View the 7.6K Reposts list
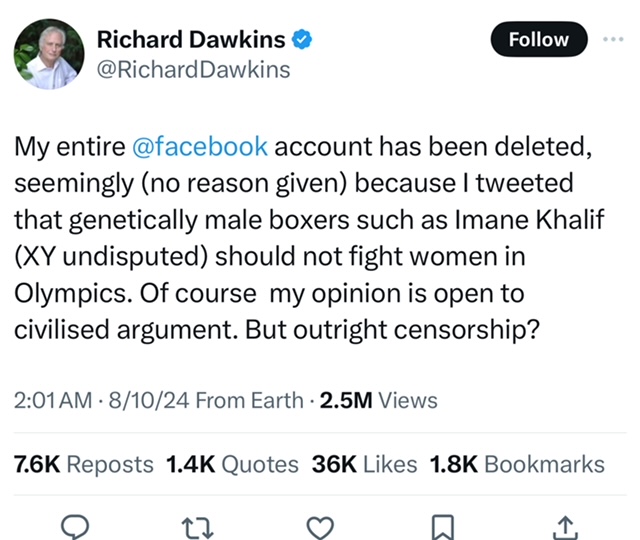This screenshot has width=640, height=540. [84, 464]
